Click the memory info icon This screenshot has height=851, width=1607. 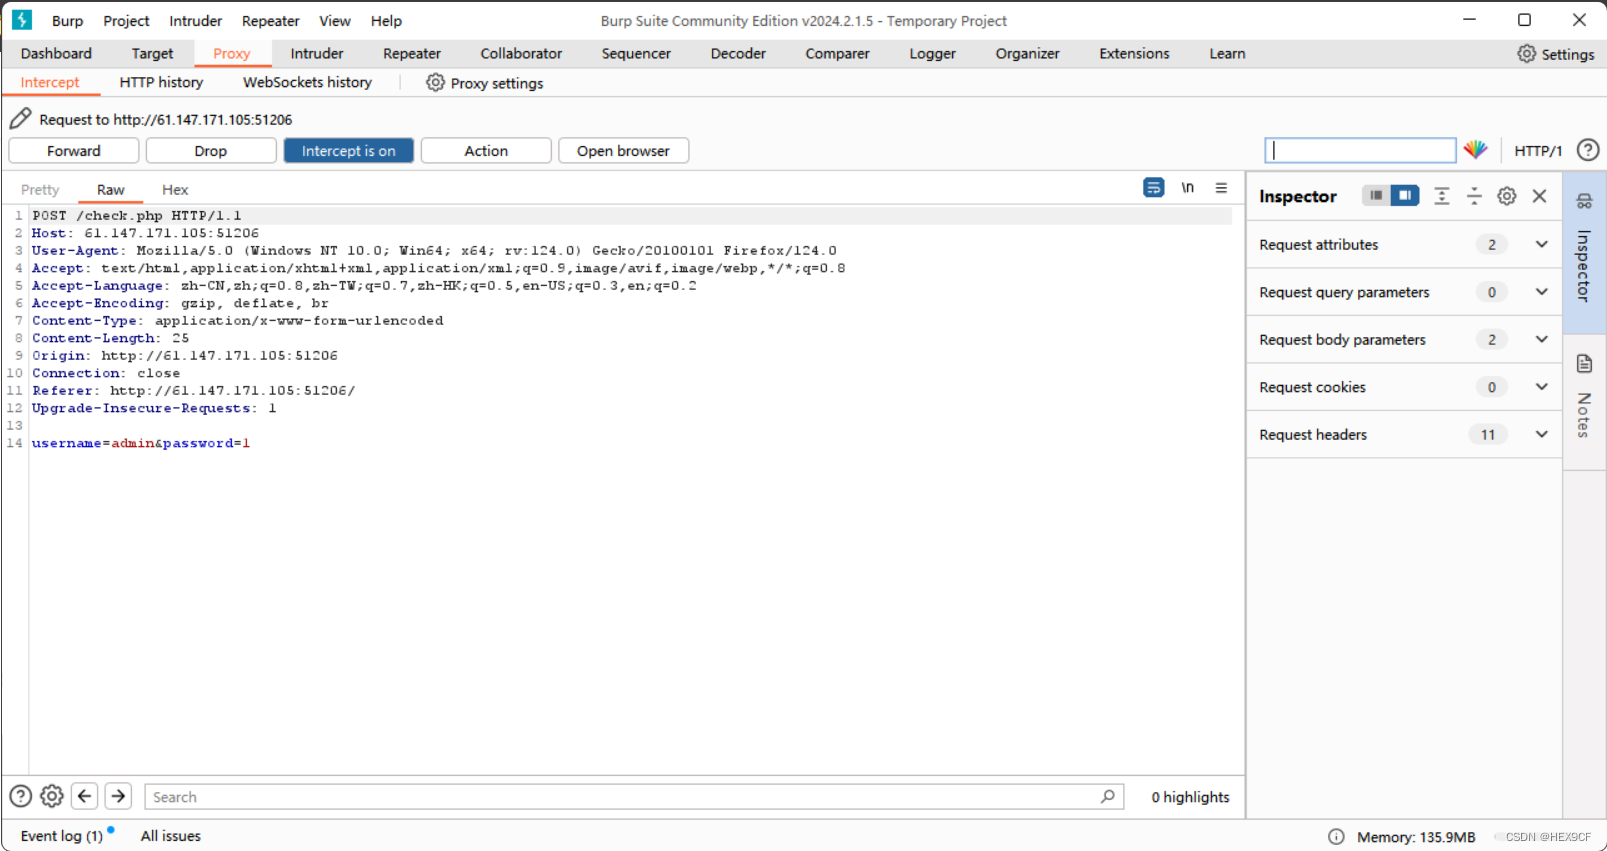1336,837
